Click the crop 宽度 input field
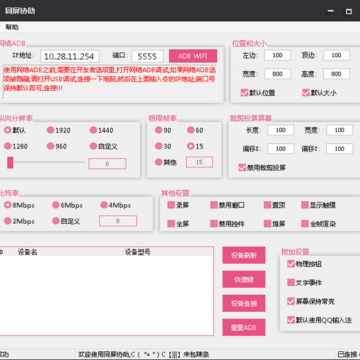 339,130
